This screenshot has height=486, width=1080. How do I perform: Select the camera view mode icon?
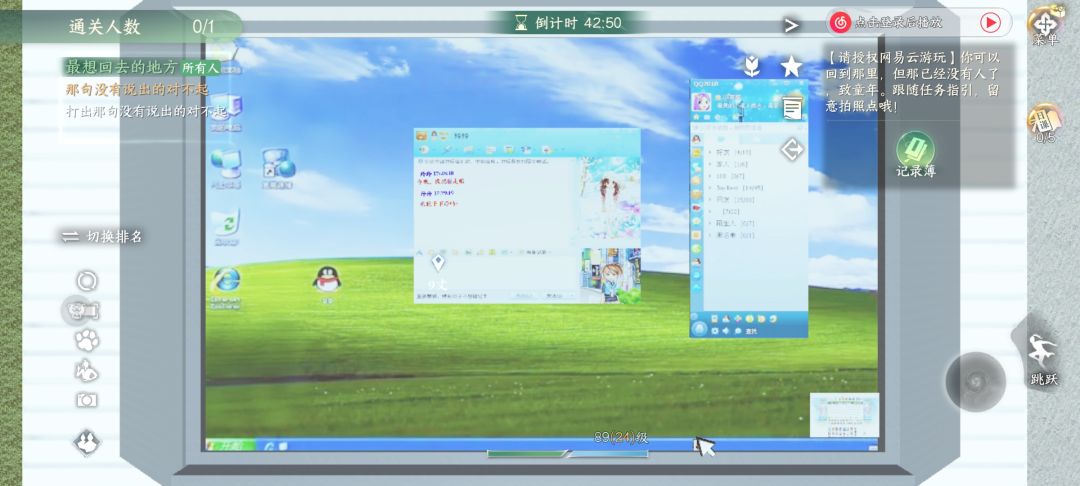(83, 310)
